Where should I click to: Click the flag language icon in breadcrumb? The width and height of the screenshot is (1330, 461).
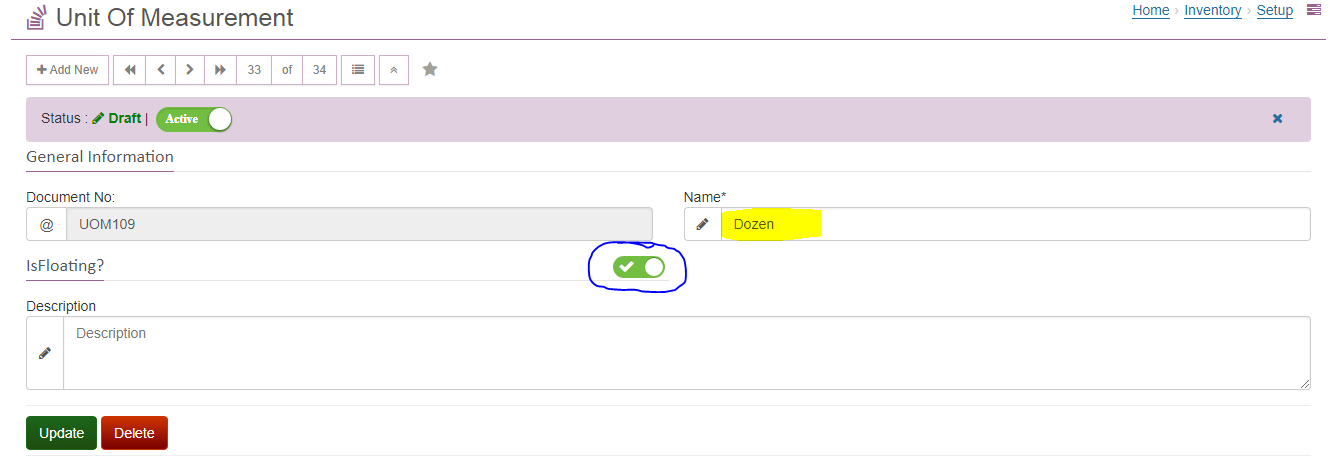[x=1313, y=10]
